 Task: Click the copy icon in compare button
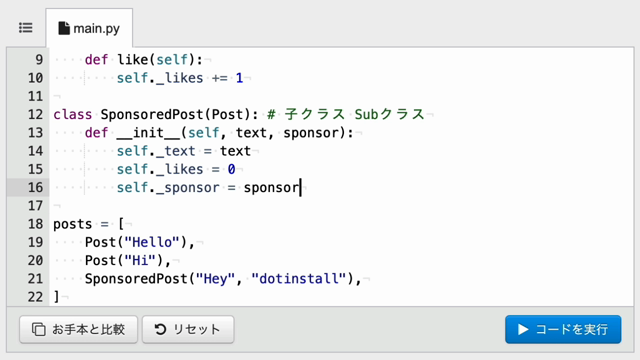pyautogui.click(x=39, y=329)
